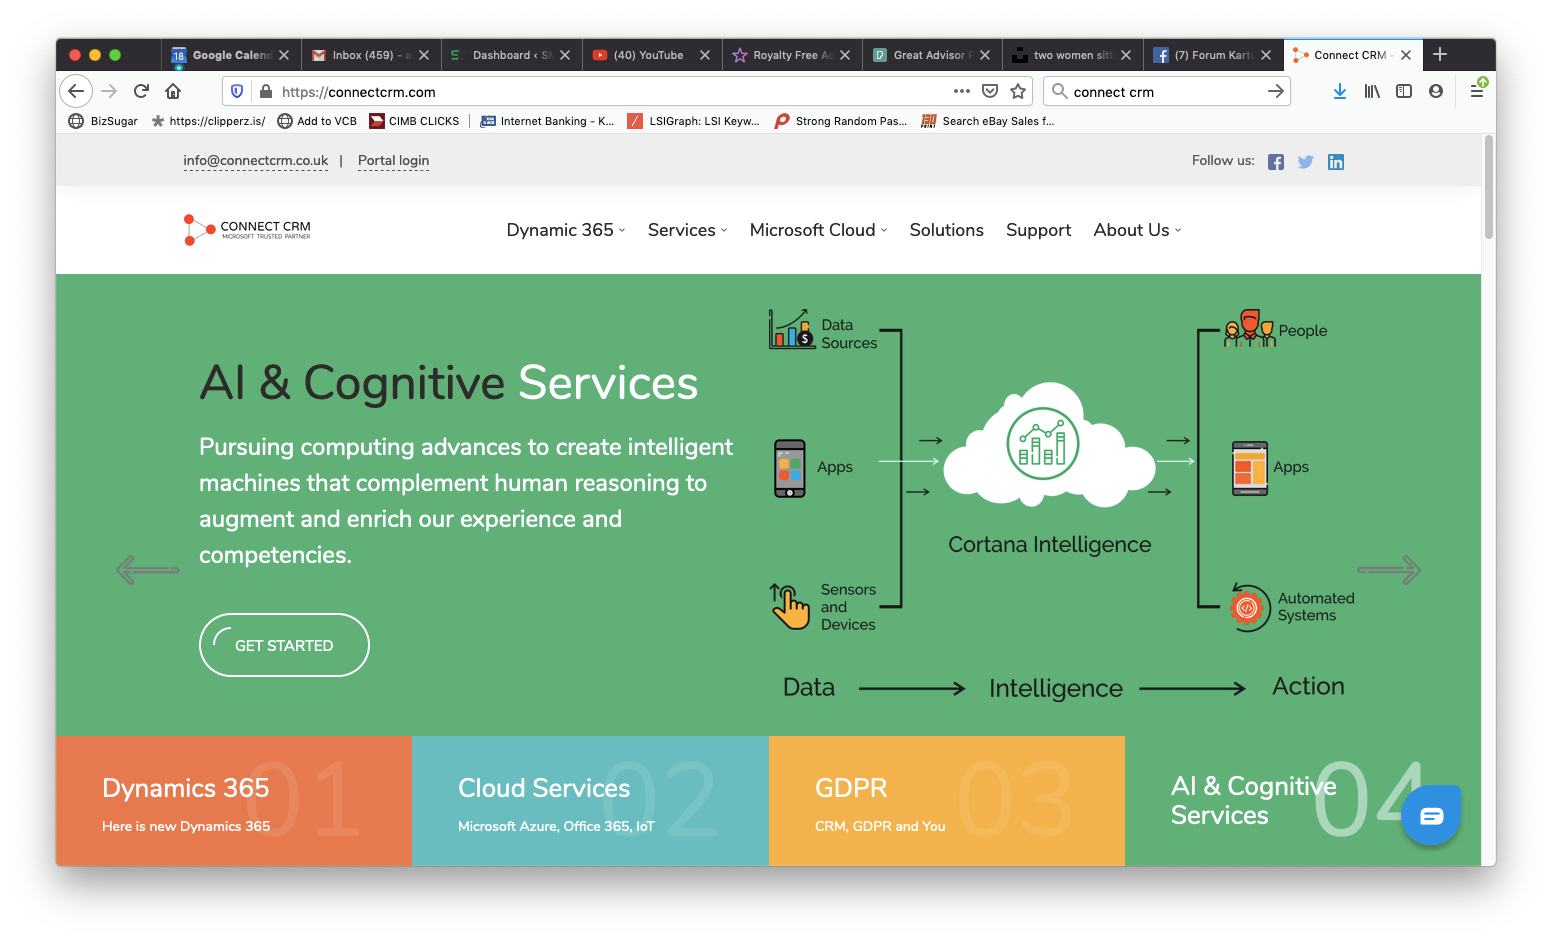The height and width of the screenshot is (940, 1552).
Task: Click the padlock site security icon
Action: tap(265, 91)
